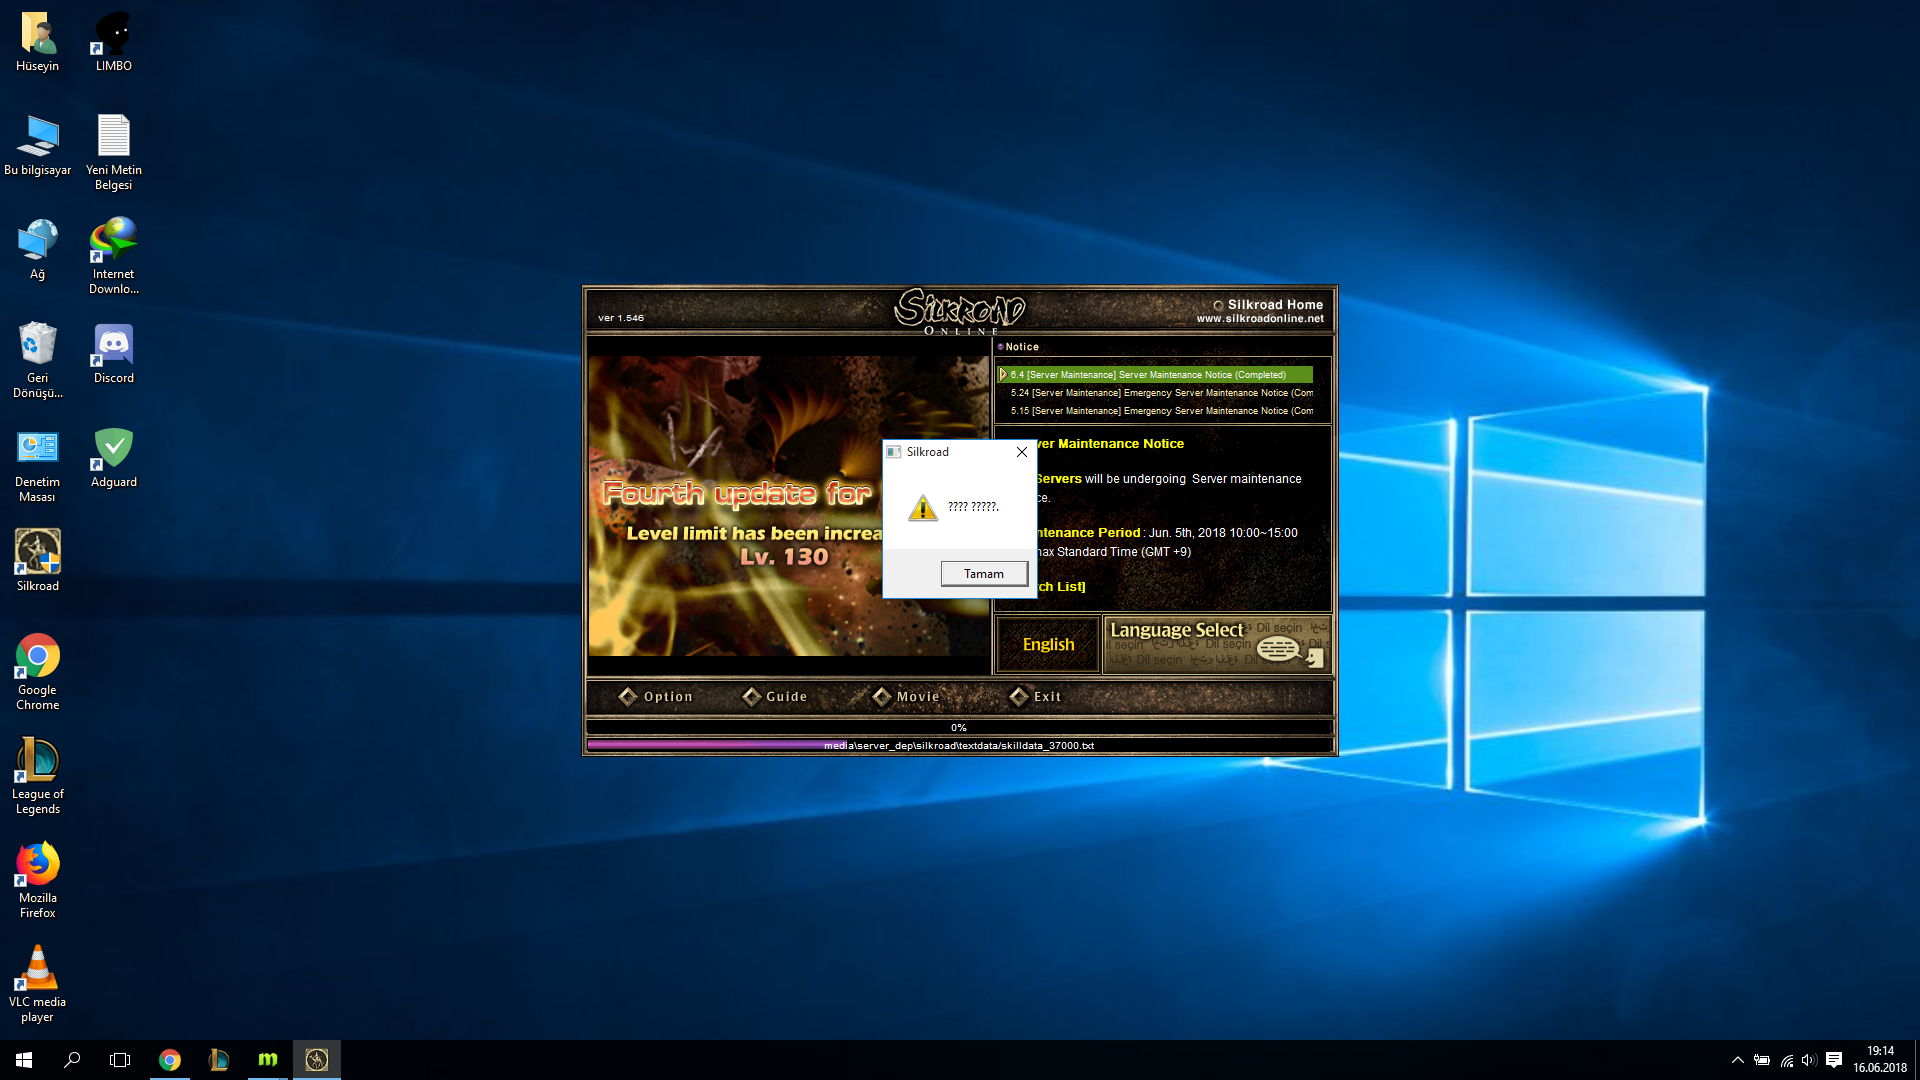
Task: Open the LIMBO game shortcut
Action: pyautogui.click(x=113, y=42)
